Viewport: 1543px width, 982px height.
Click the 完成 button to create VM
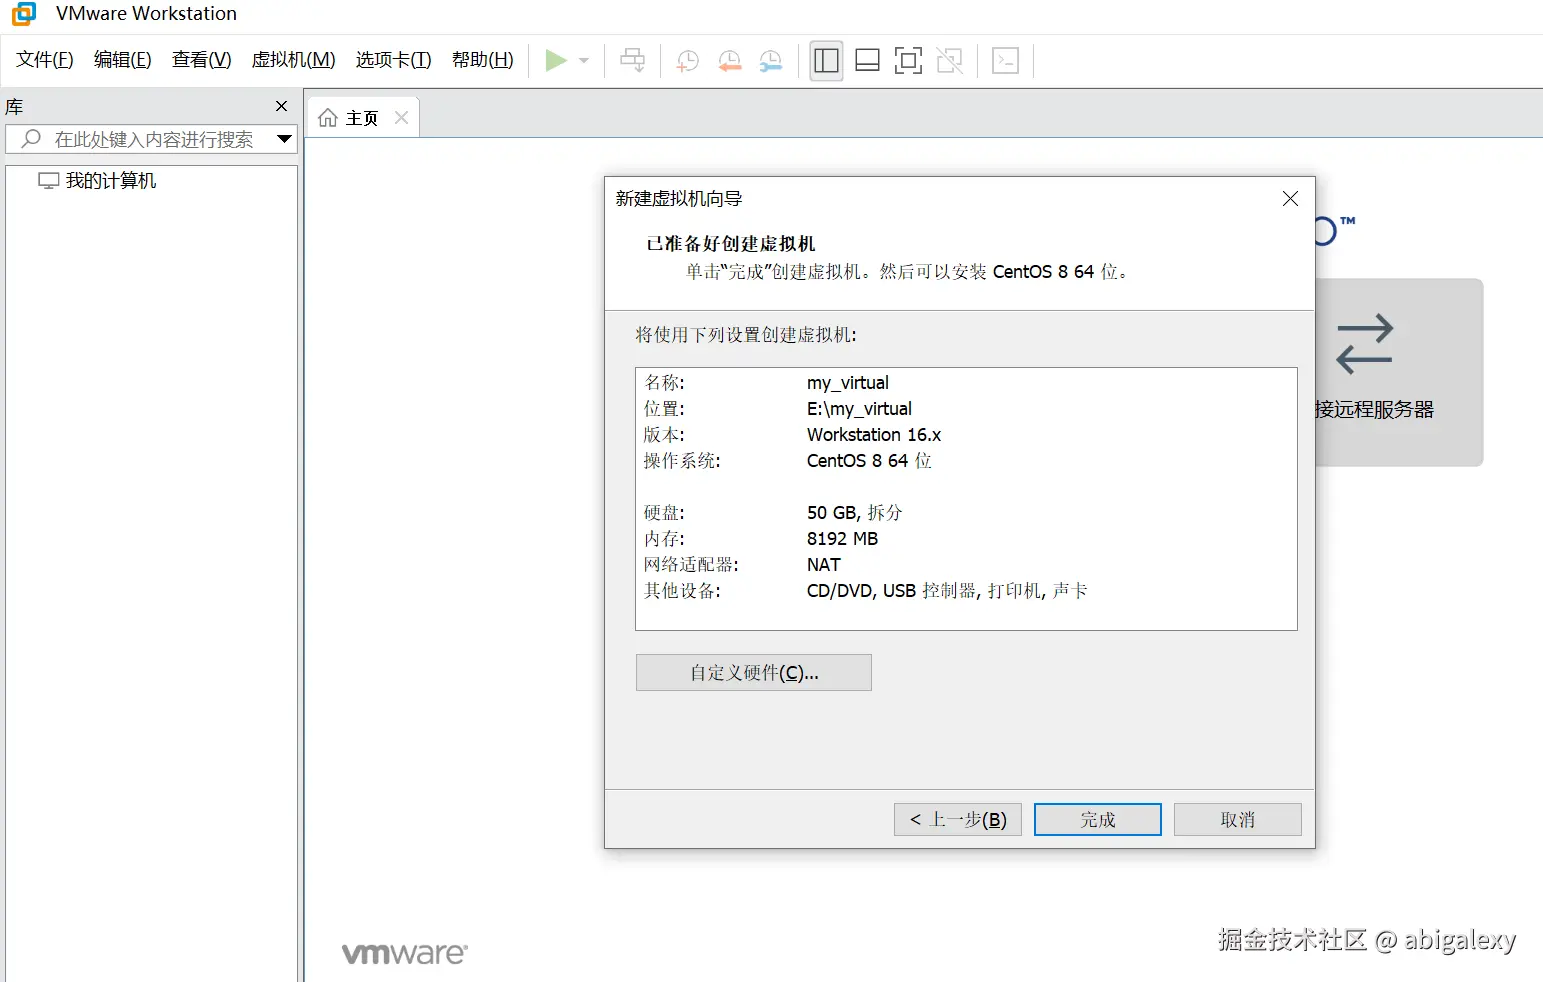tap(1097, 819)
